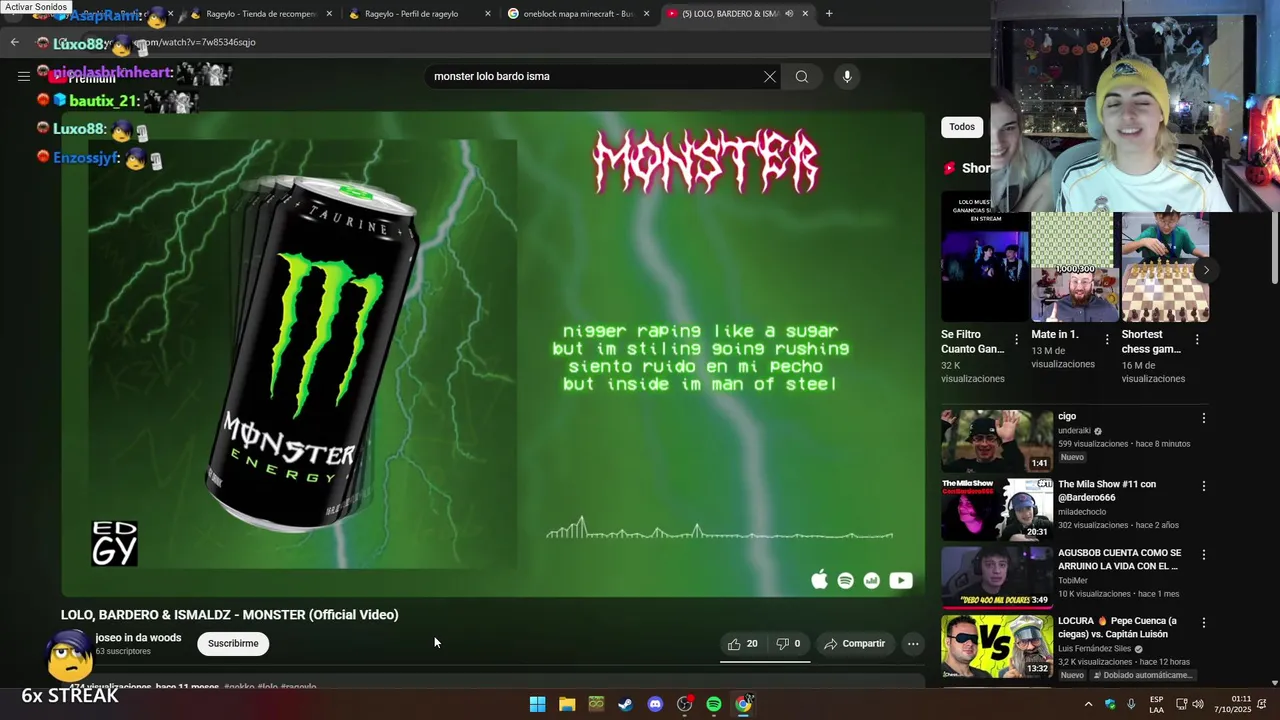This screenshot has height=720, width=1280.
Task: Open 'LOCURA Pepe Cuenca vs. Capitán Luisón' title
Action: pos(1117,627)
